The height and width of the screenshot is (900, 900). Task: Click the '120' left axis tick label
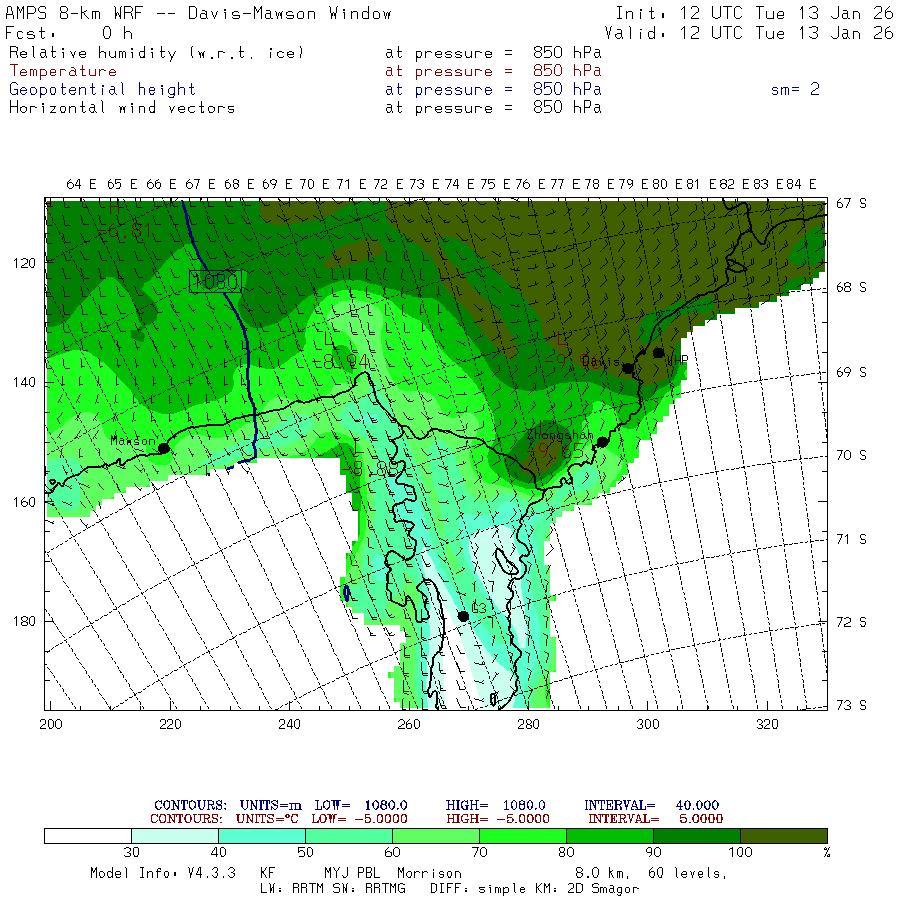pyautogui.click(x=24, y=263)
